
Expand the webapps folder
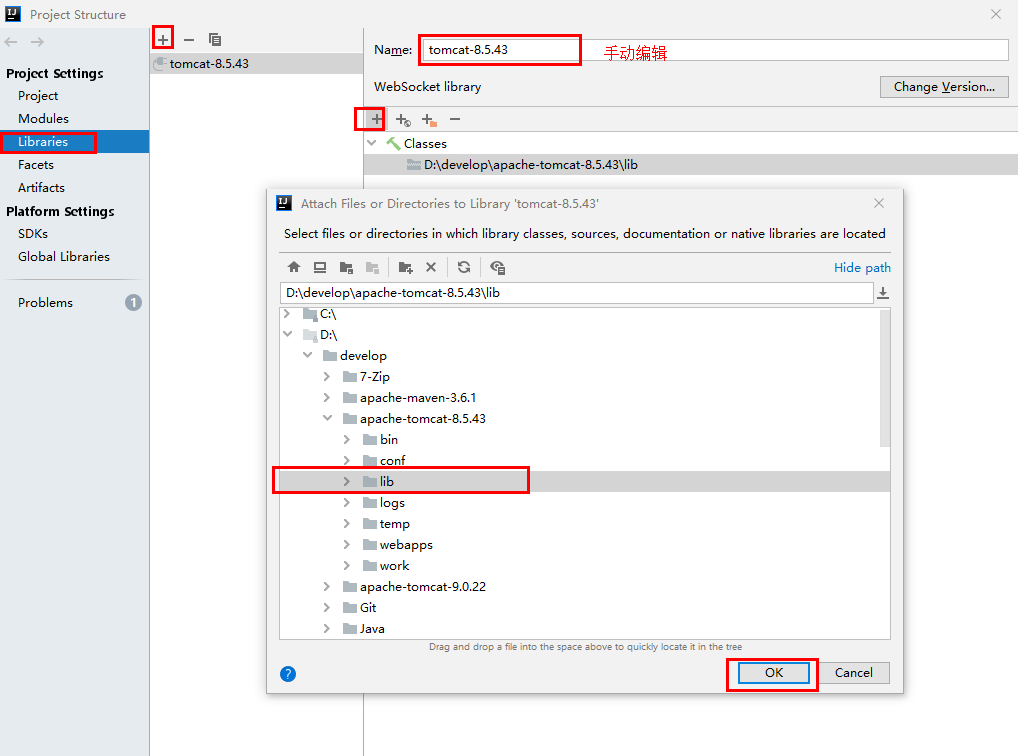coord(347,544)
